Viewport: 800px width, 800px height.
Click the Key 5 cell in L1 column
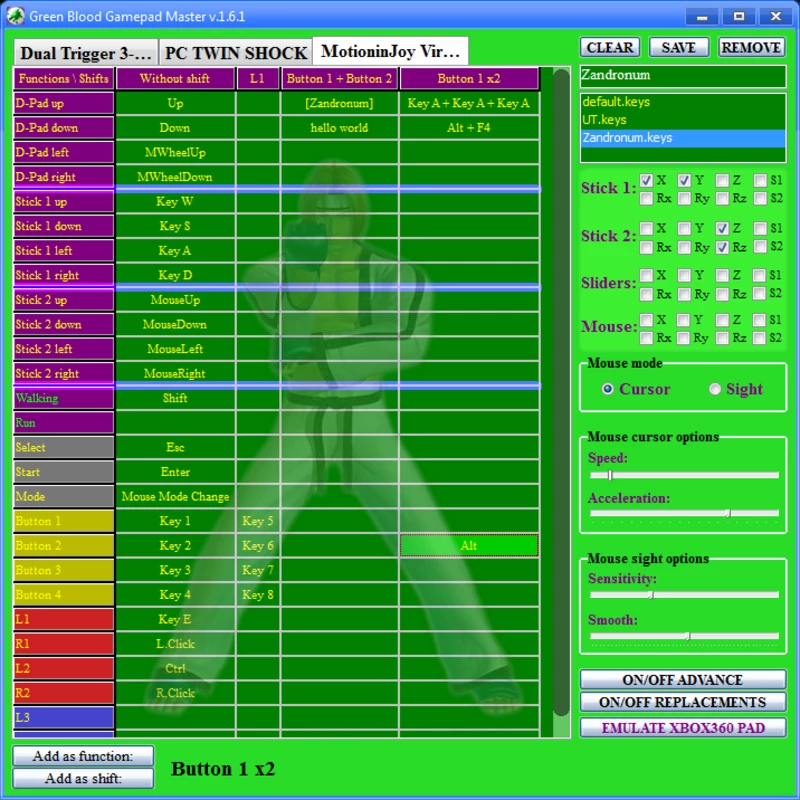click(258, 521)
